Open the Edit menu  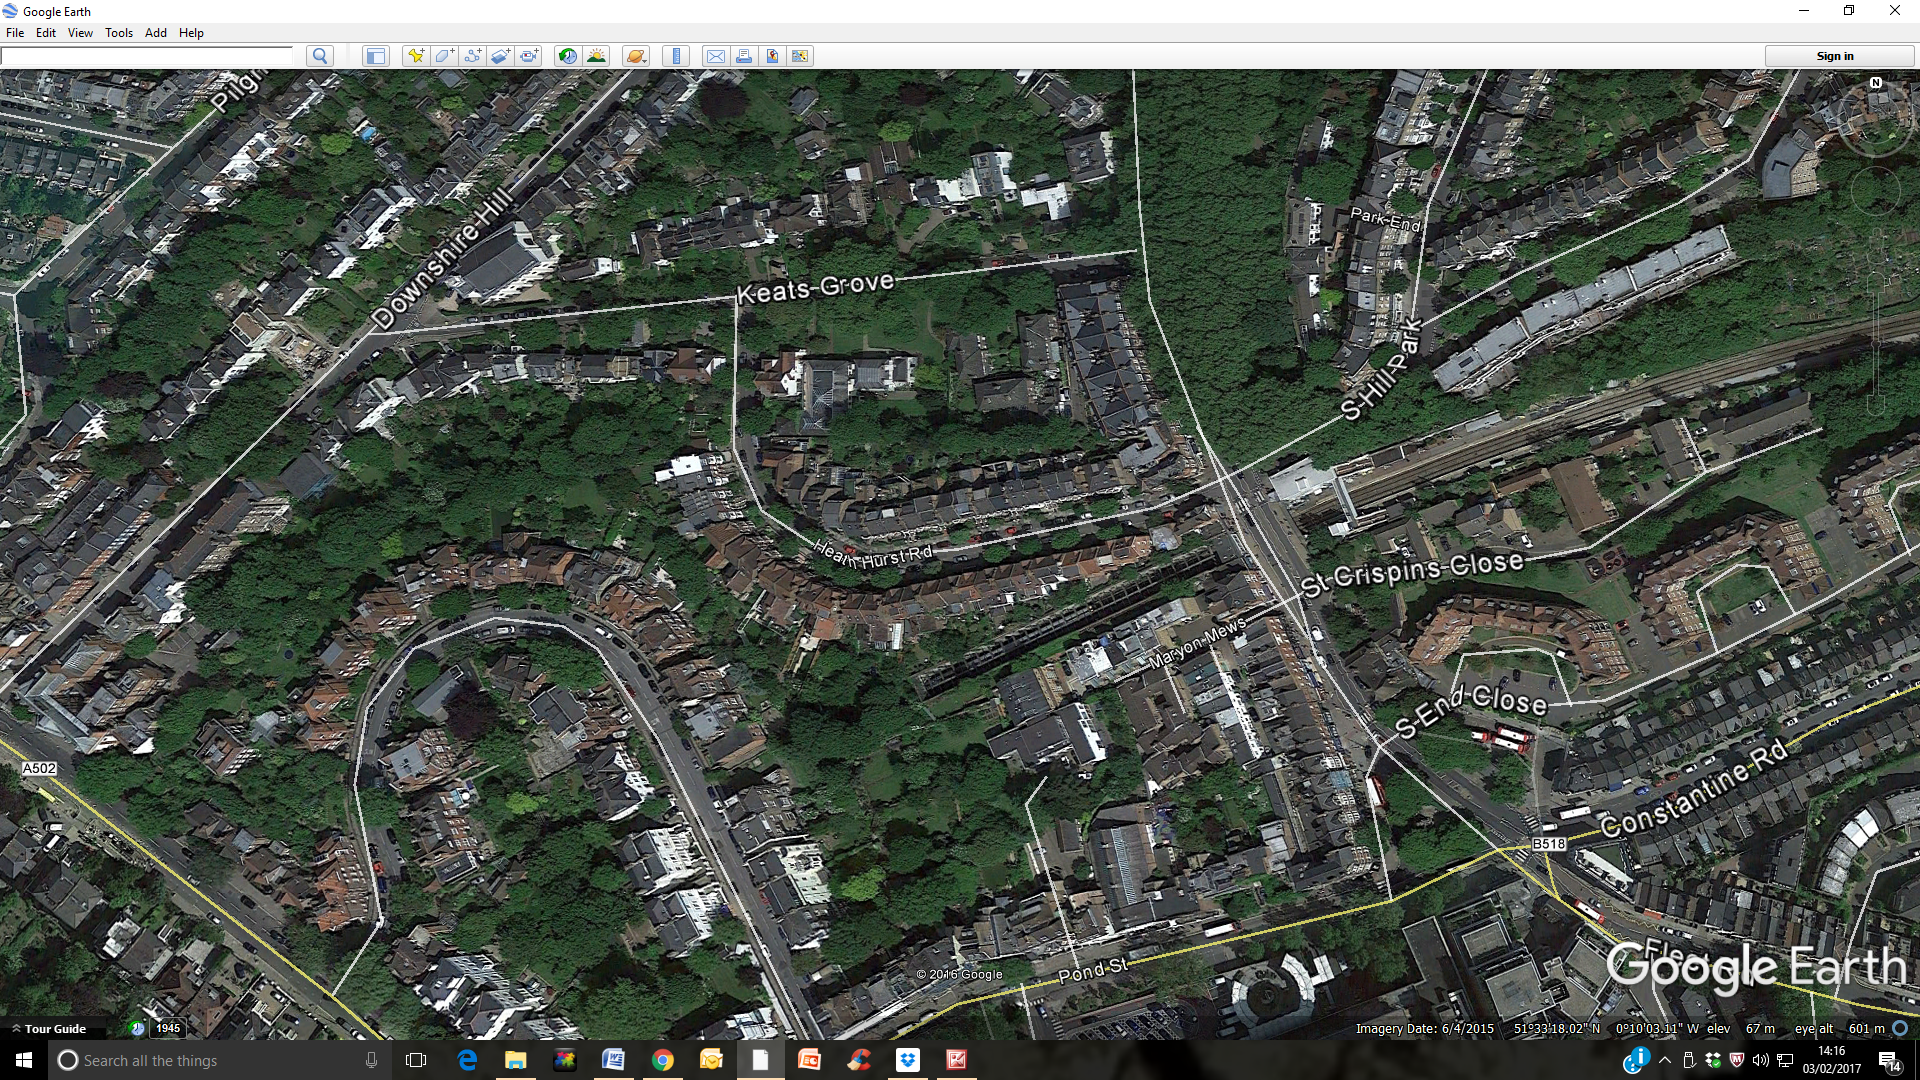tap(46, 33)
